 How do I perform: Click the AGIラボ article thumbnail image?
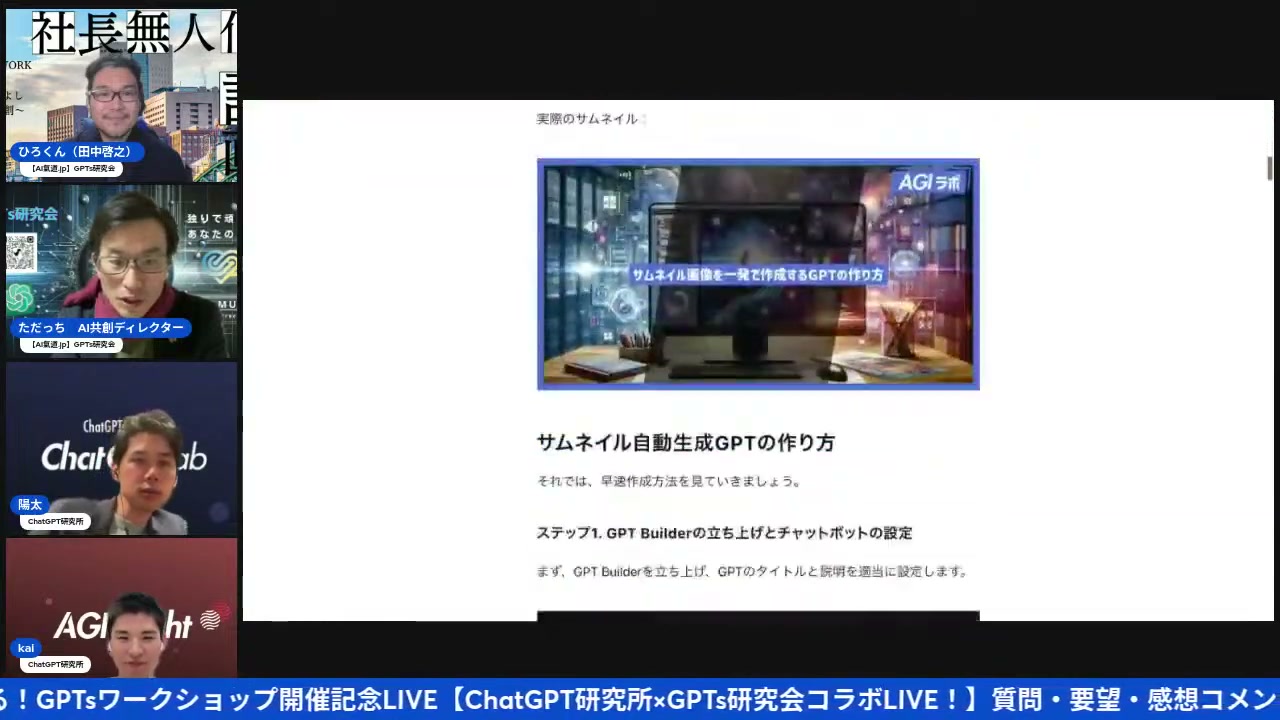[x=758, y=274]
